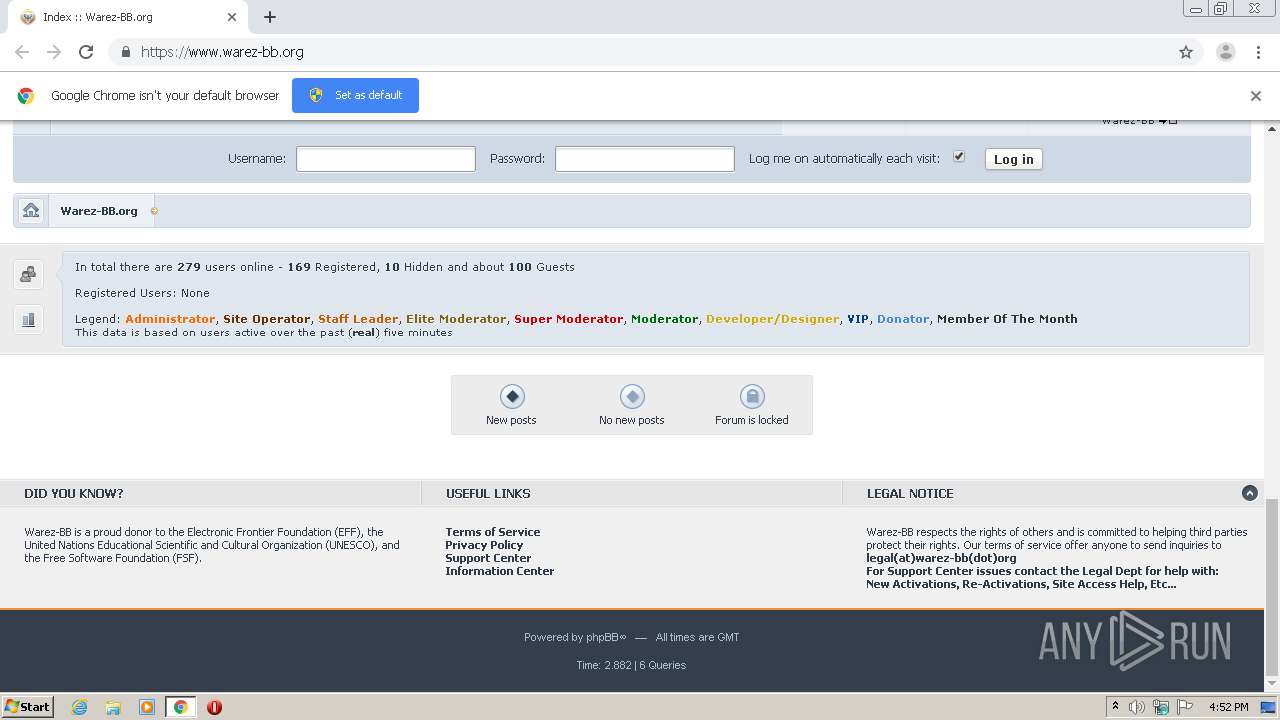Click the LEGAL NOTICE heading

(x=910, y=493)
